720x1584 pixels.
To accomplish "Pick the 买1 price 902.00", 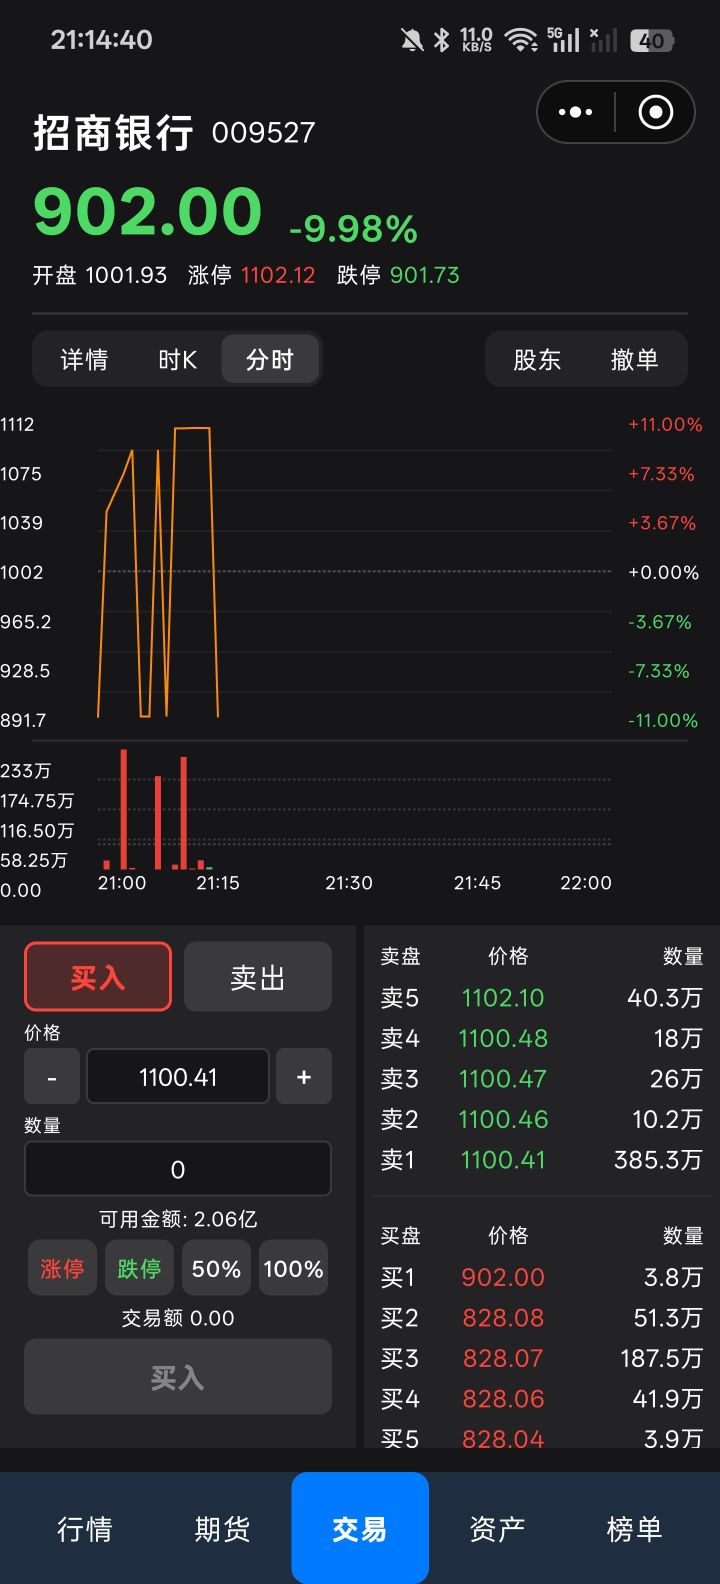I will tap(503, 1277).
